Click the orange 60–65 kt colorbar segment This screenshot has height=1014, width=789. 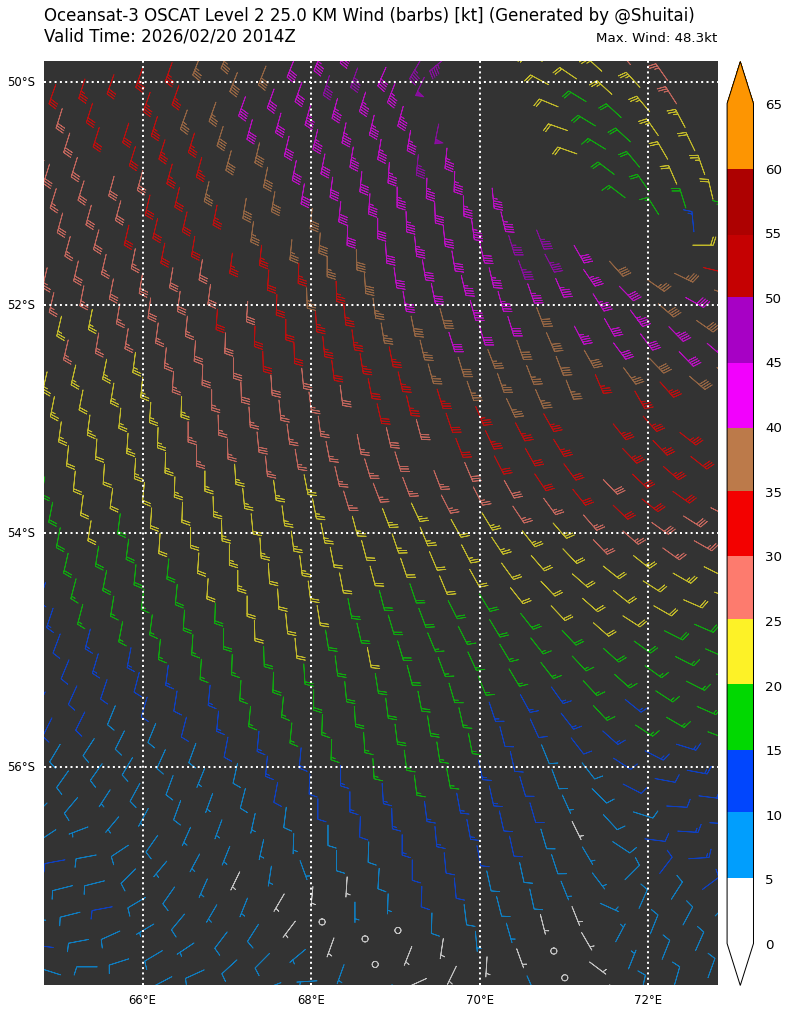(739, 137)
